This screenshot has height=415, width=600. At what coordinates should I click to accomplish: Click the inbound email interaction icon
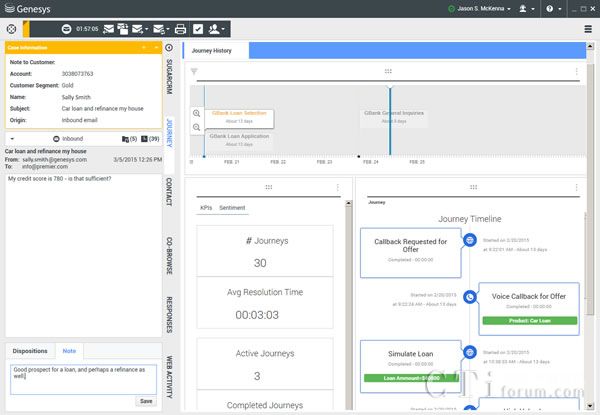point(66,29)
